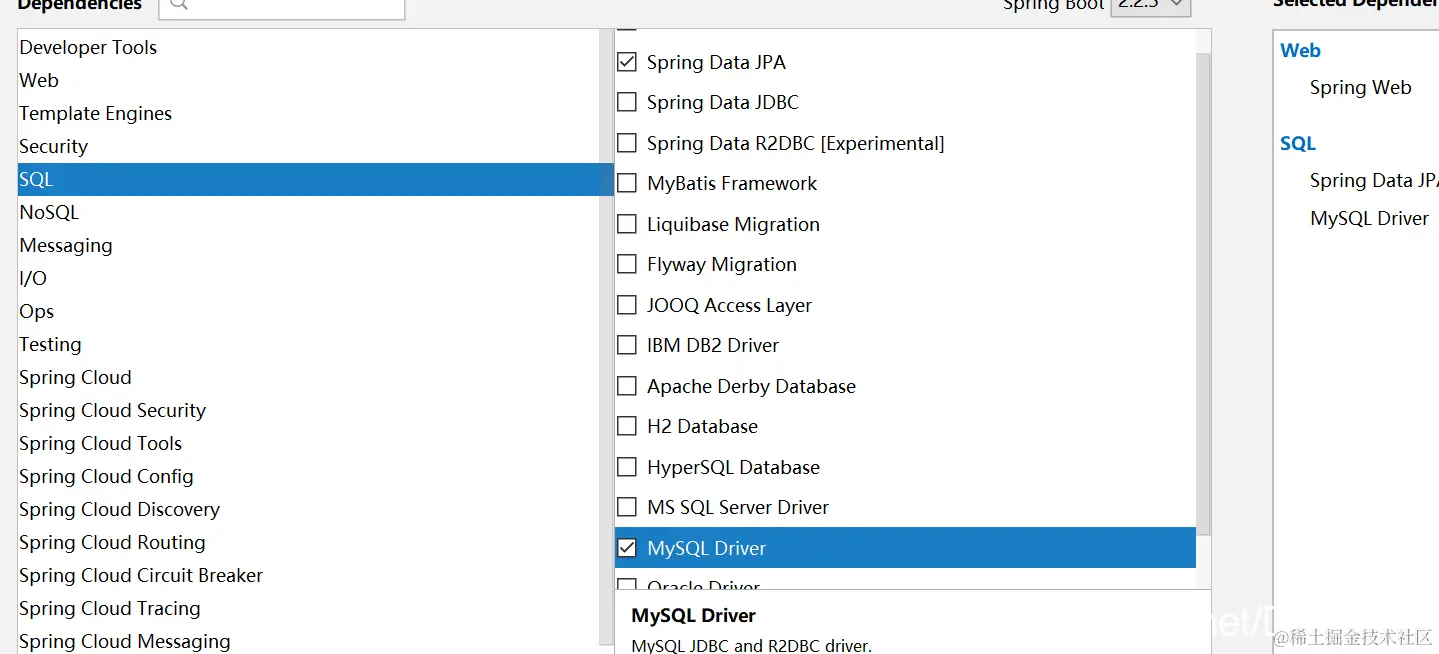This screenshot has height=654, width=1439.
Task: Click the magnifier icon in the search field
Action: pyautogui.click(x=177, y=4)
